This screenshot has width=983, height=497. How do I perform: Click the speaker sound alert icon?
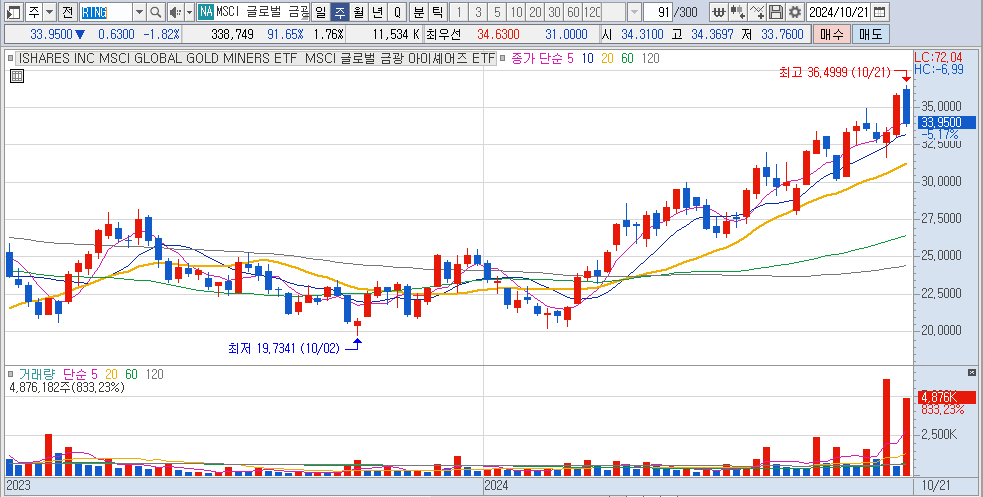click(x=176, y=11)
